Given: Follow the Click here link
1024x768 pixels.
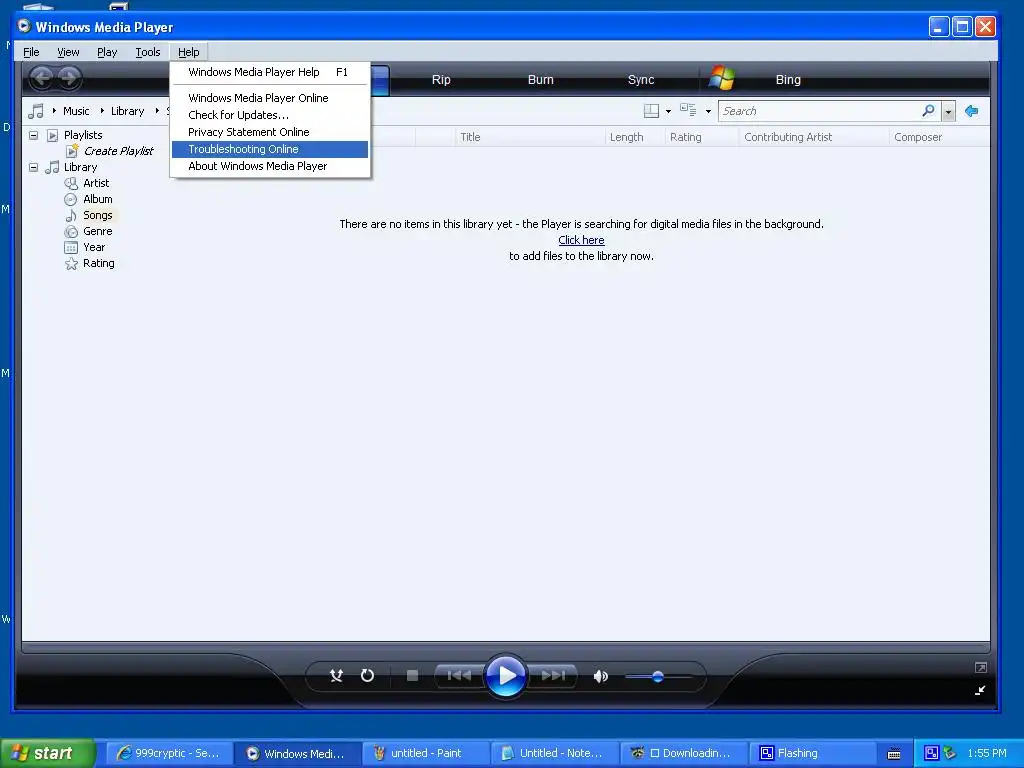Looking at the screenshot, I should [581, 240].
